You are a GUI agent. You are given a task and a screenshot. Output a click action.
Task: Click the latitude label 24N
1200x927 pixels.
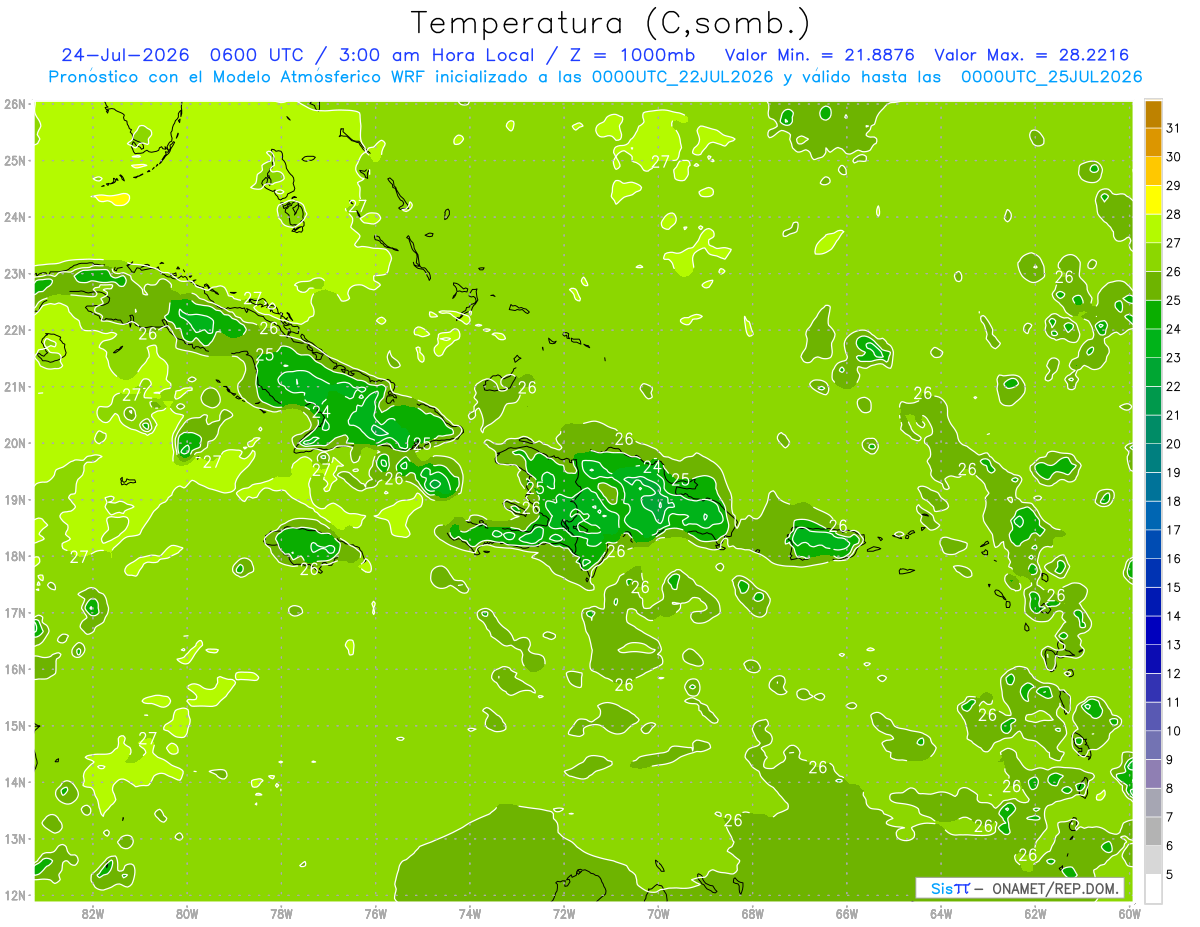(x=15, y=217)
